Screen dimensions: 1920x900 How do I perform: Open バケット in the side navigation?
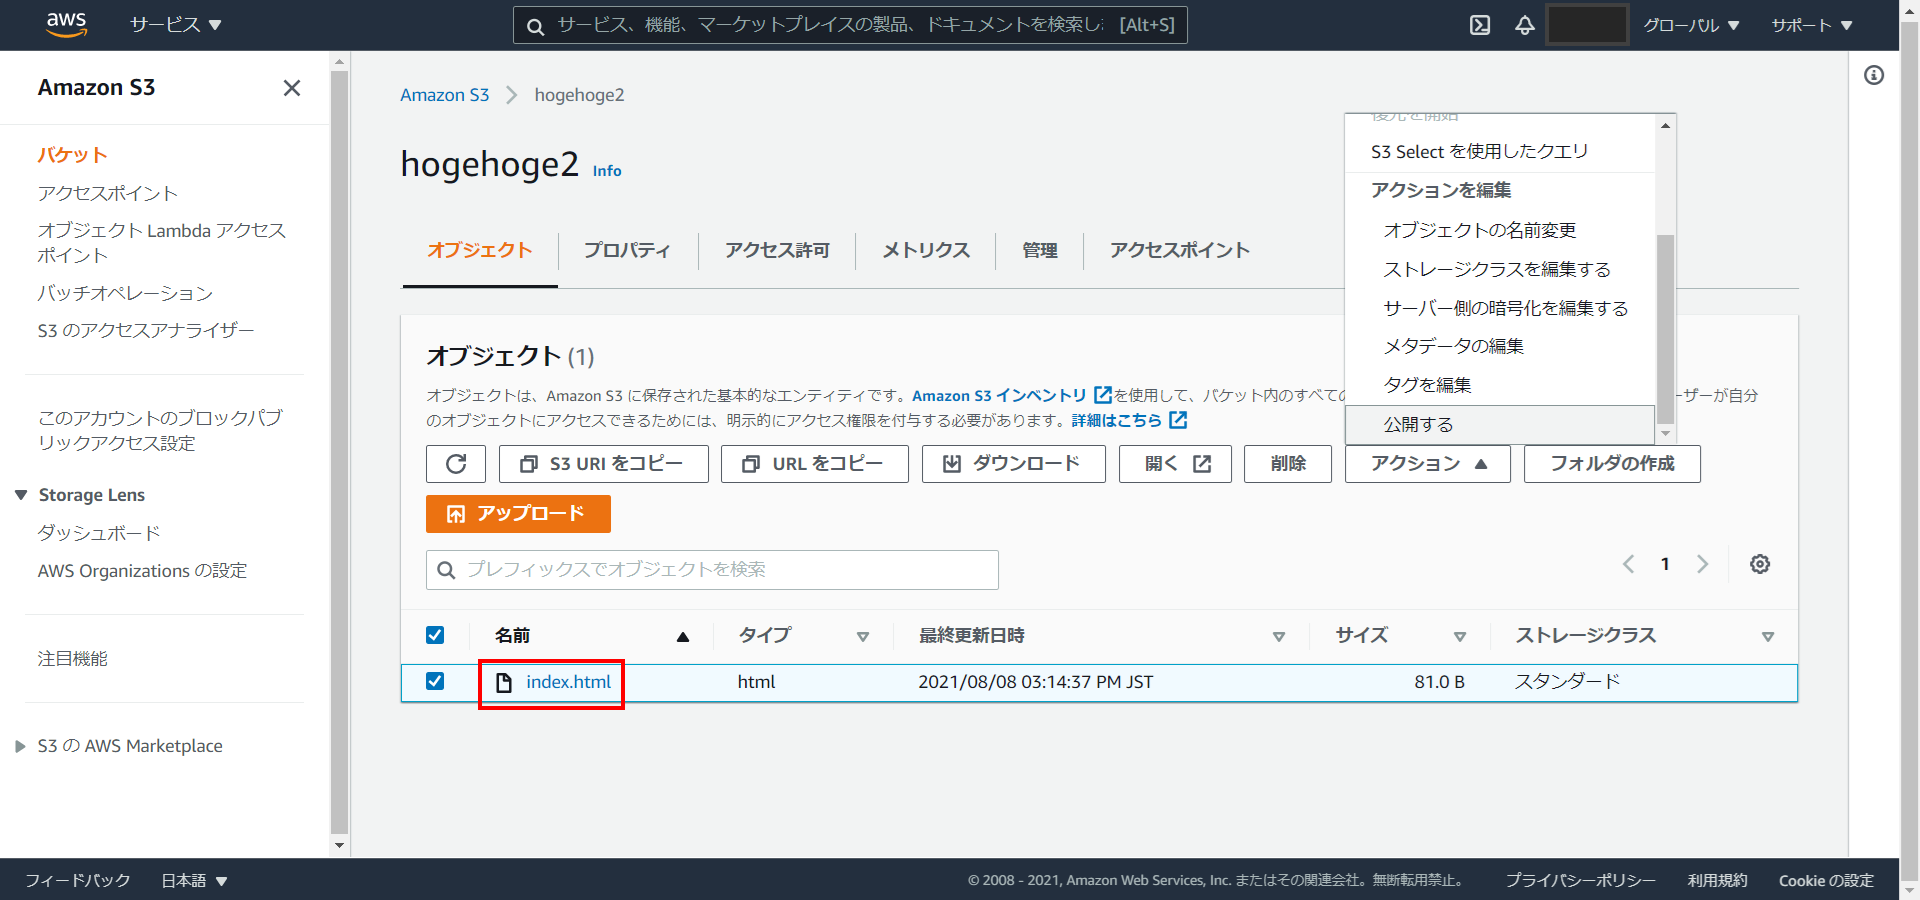pyautogui.click(x=72, y=155)
